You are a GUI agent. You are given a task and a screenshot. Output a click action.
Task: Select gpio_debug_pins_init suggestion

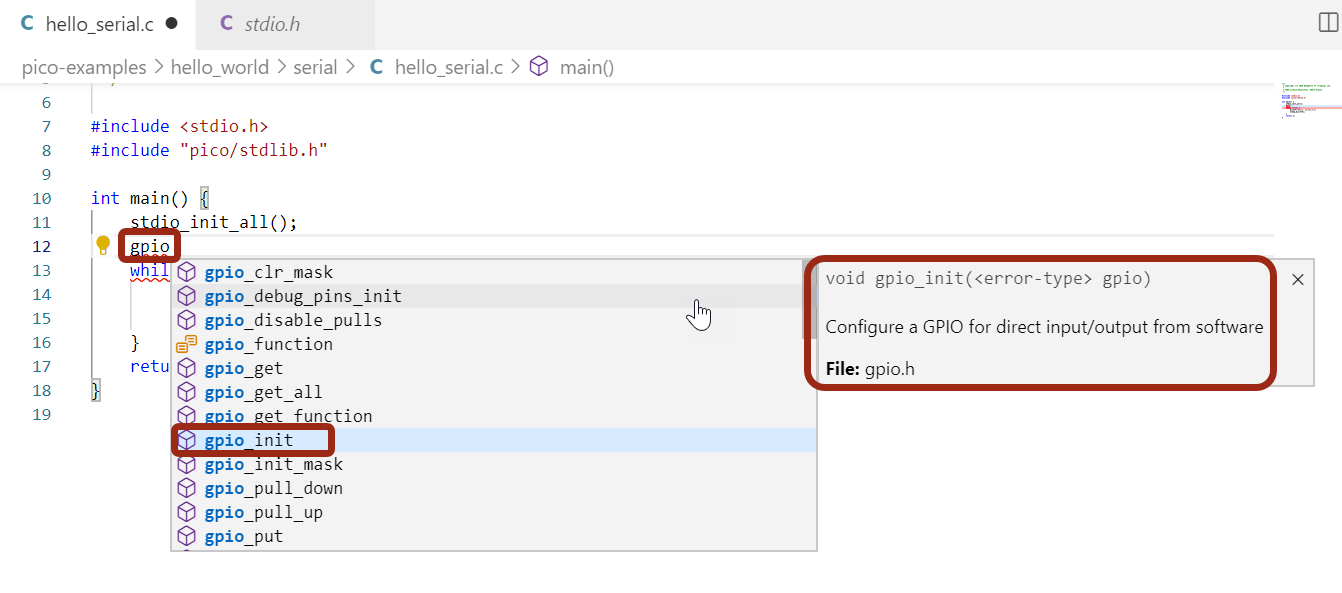303,296
